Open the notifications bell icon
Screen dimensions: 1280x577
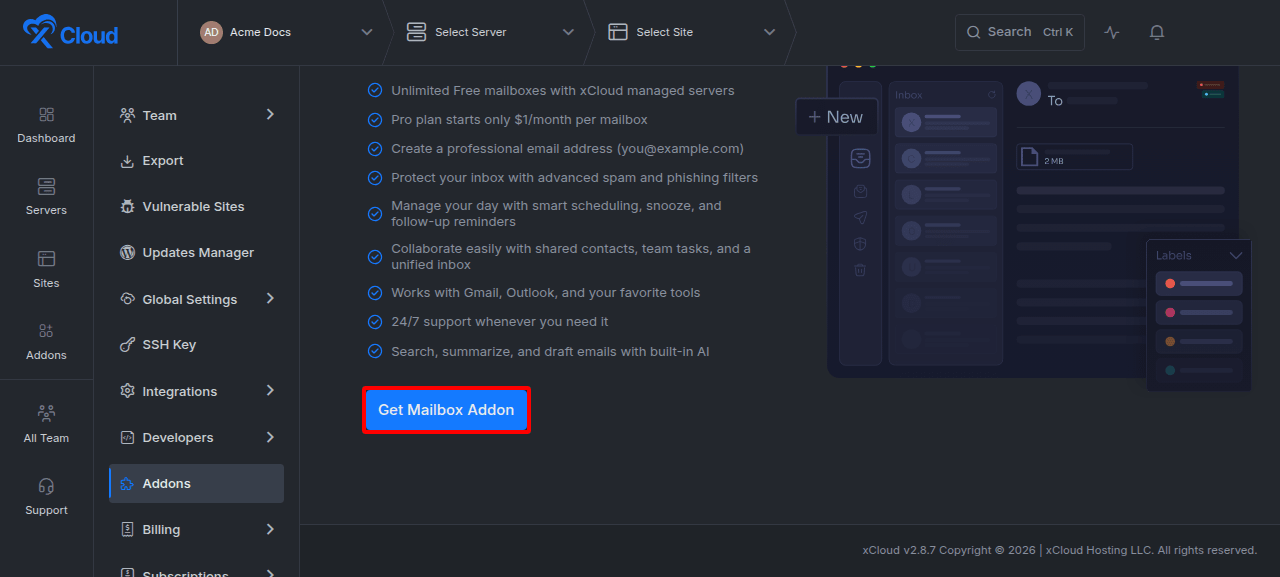coord(1157,32)
